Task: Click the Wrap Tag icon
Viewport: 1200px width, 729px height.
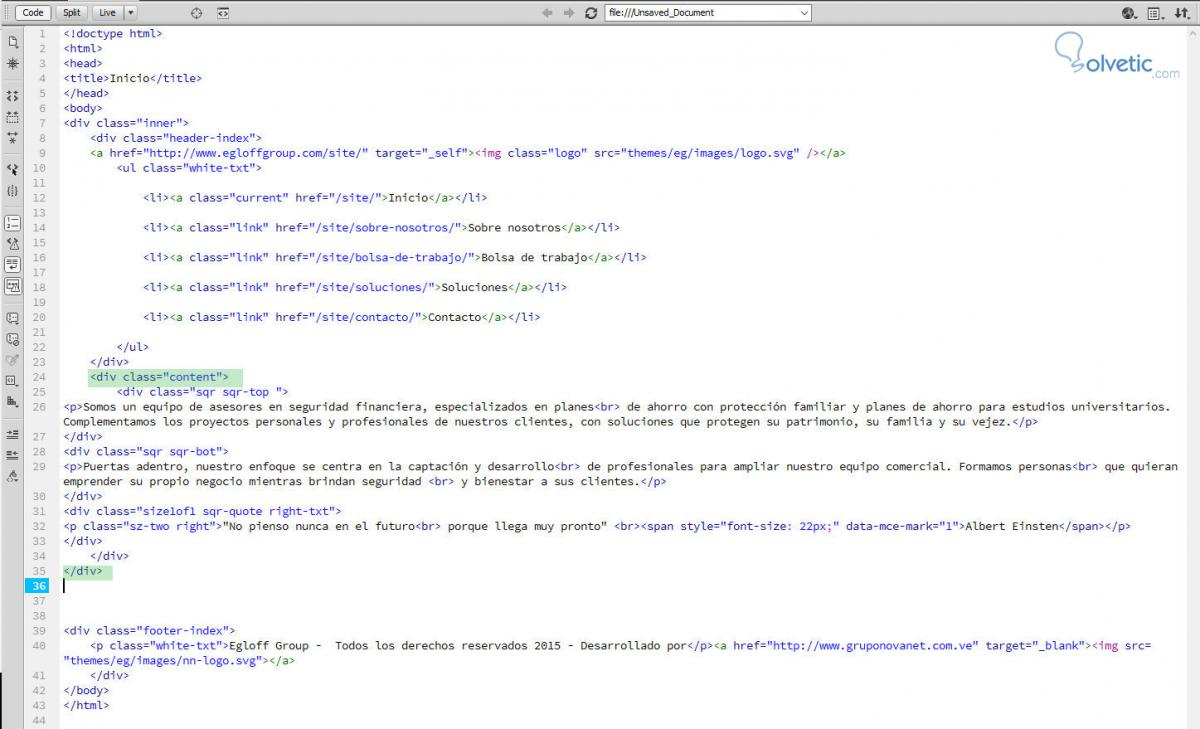Action: point(13,360)
